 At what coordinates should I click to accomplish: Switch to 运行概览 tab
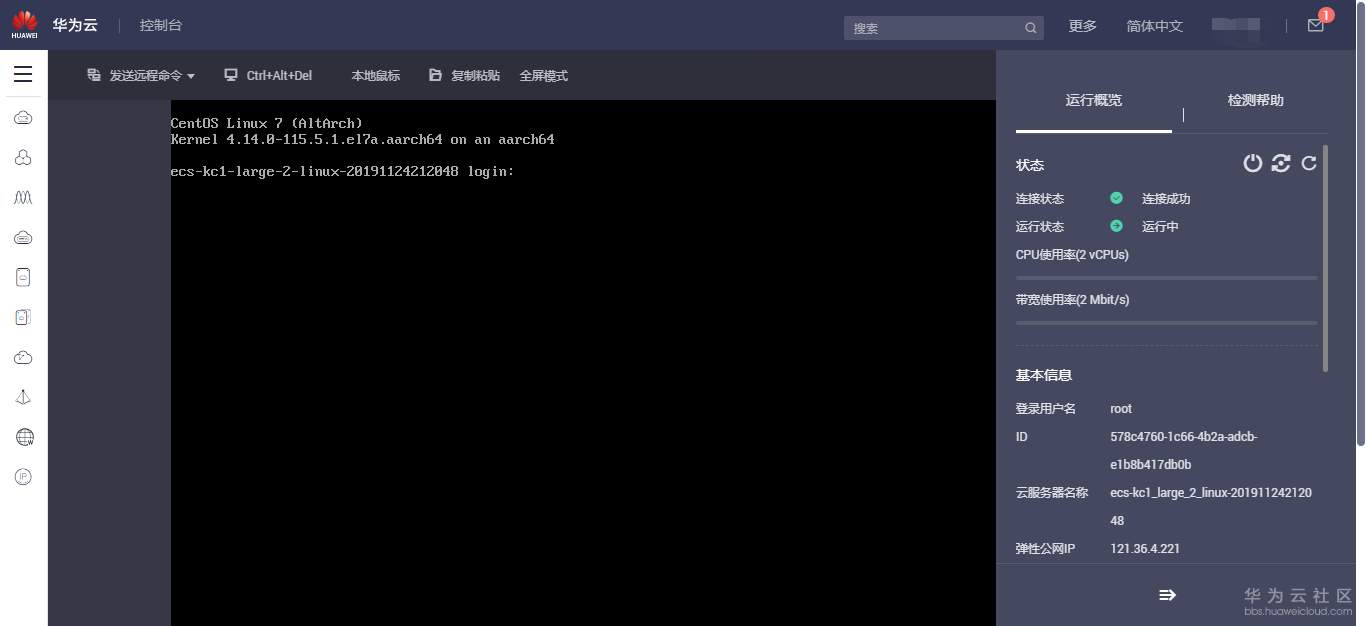[1094, 100]
